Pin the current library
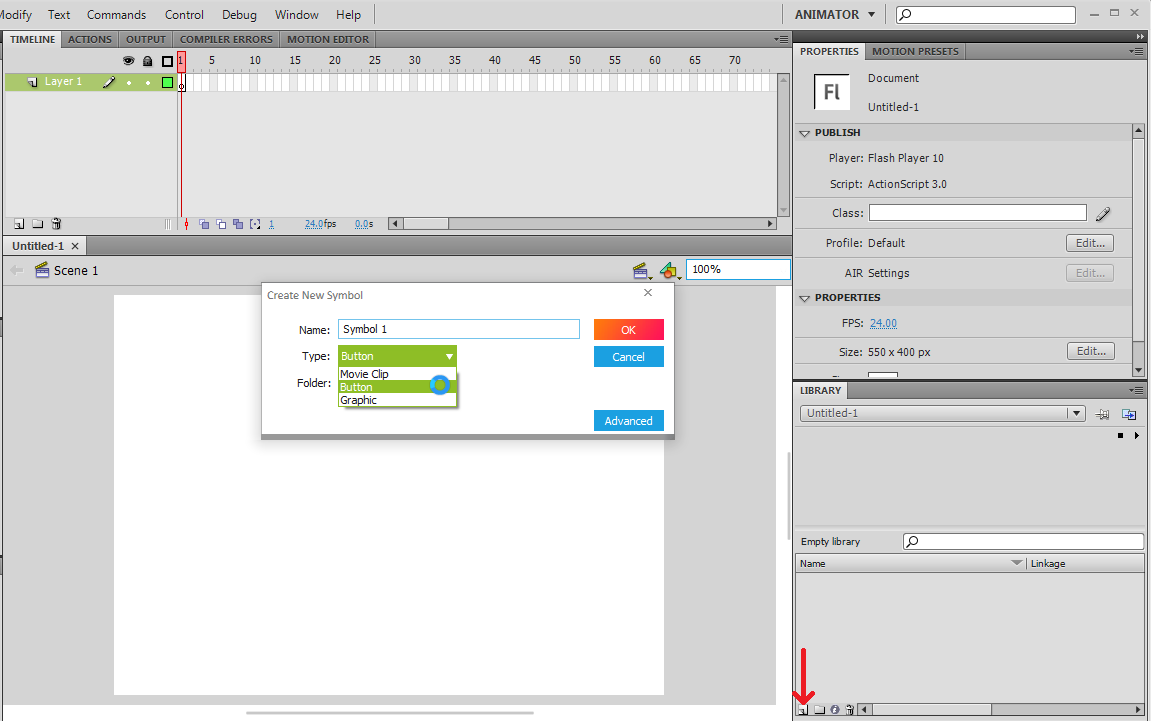This screenshot has width=1151, height=721. tap(1103, 414)
